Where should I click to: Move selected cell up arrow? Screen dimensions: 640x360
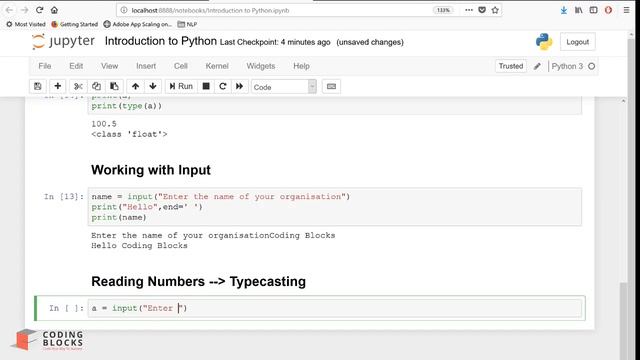(136, 87)
